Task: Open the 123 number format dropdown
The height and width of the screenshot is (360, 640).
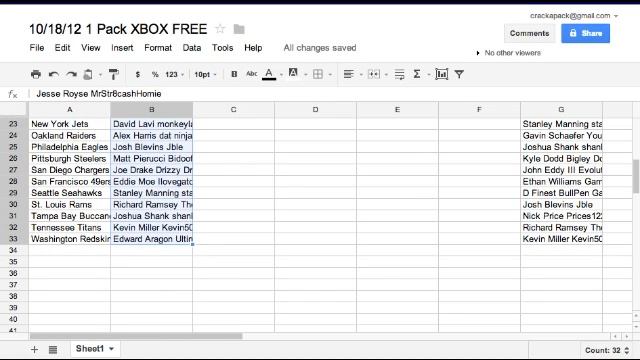Action: pyautogui.click(x=174, y=74)
